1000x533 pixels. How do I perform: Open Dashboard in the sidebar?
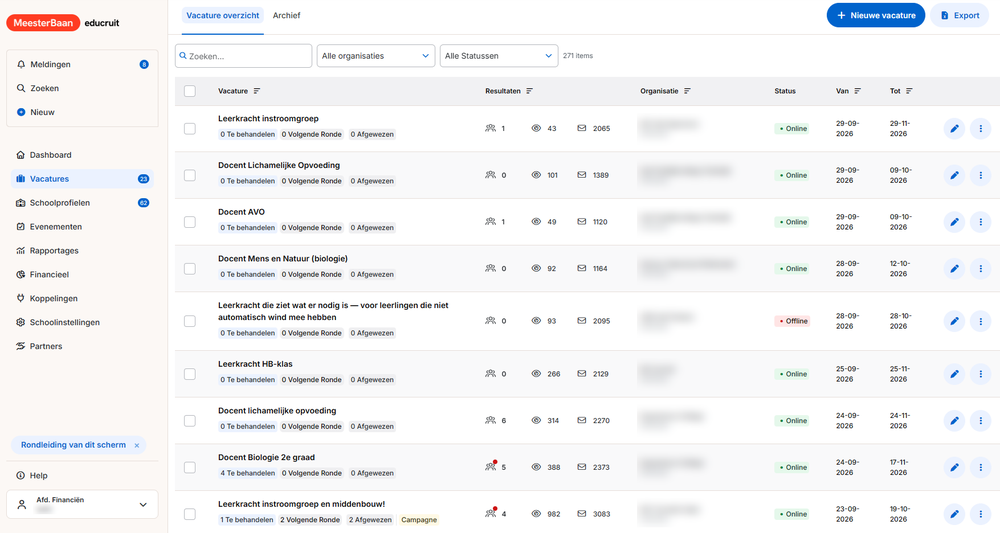click(82, 155)
